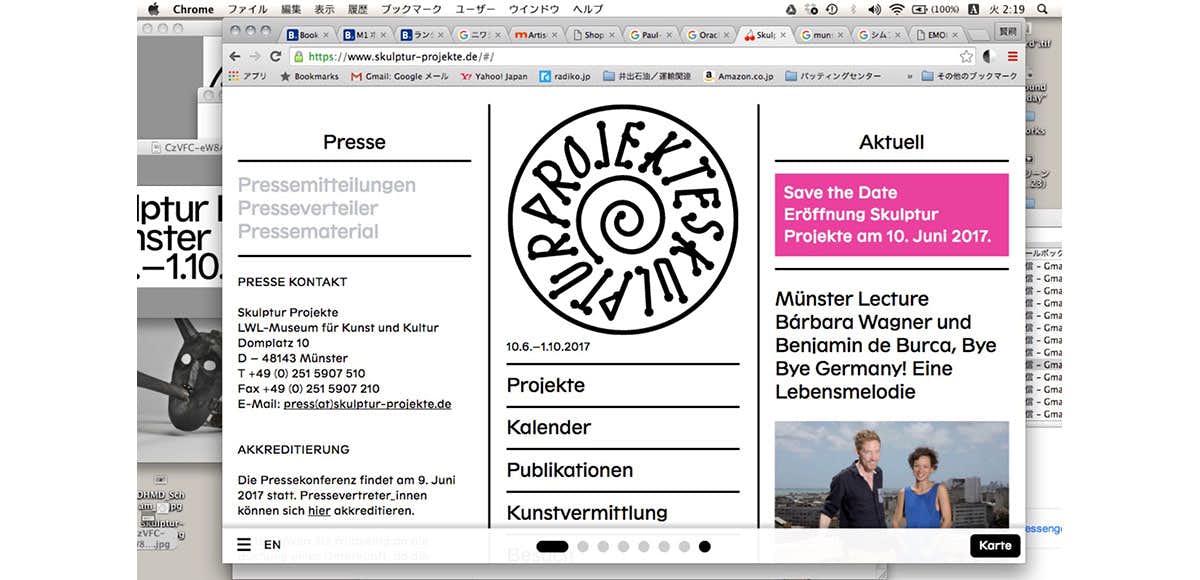Switch site language to EN
Image resolution: width=1200 pixels, height=580 pixels.
272,545
